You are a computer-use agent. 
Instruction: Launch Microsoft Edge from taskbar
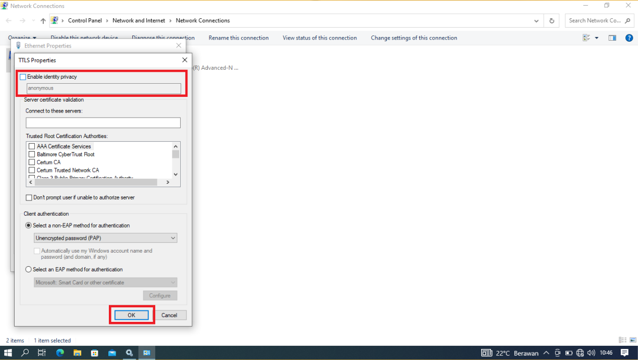[60, 353]
